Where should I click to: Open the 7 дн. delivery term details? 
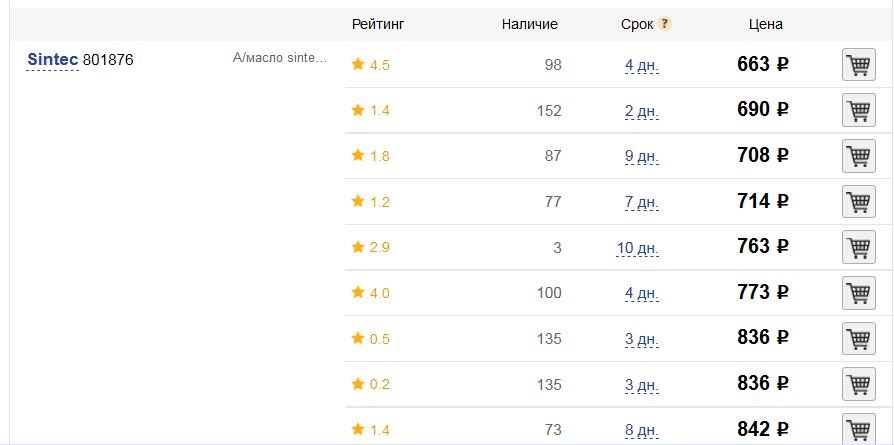(x=641, y=203)
